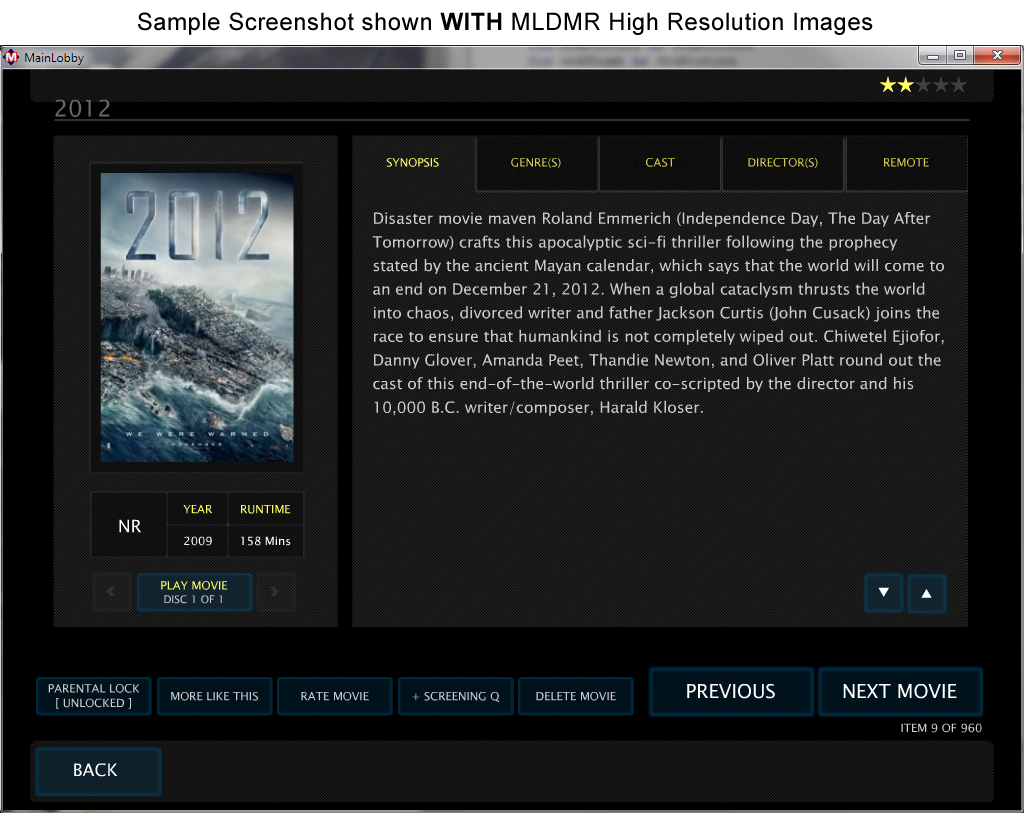
Task: Click the 'ITEM 9 OF 960' counter text
Action: point(940,728)
